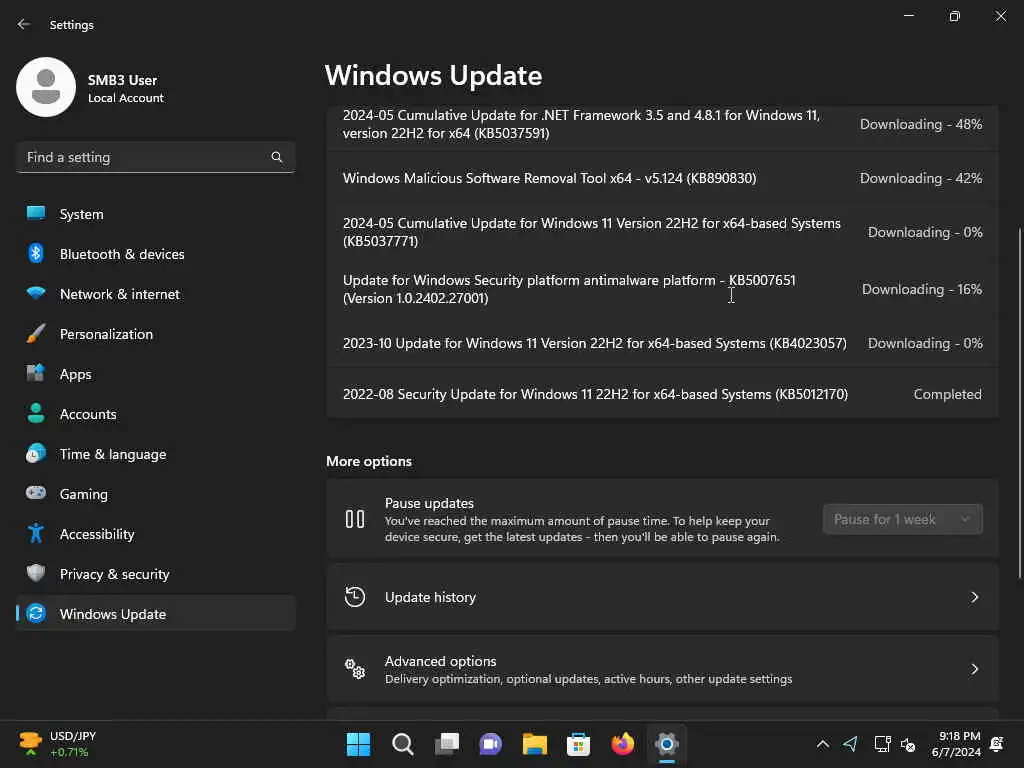Click the SMB3 User account name

(x=122, y=80)
